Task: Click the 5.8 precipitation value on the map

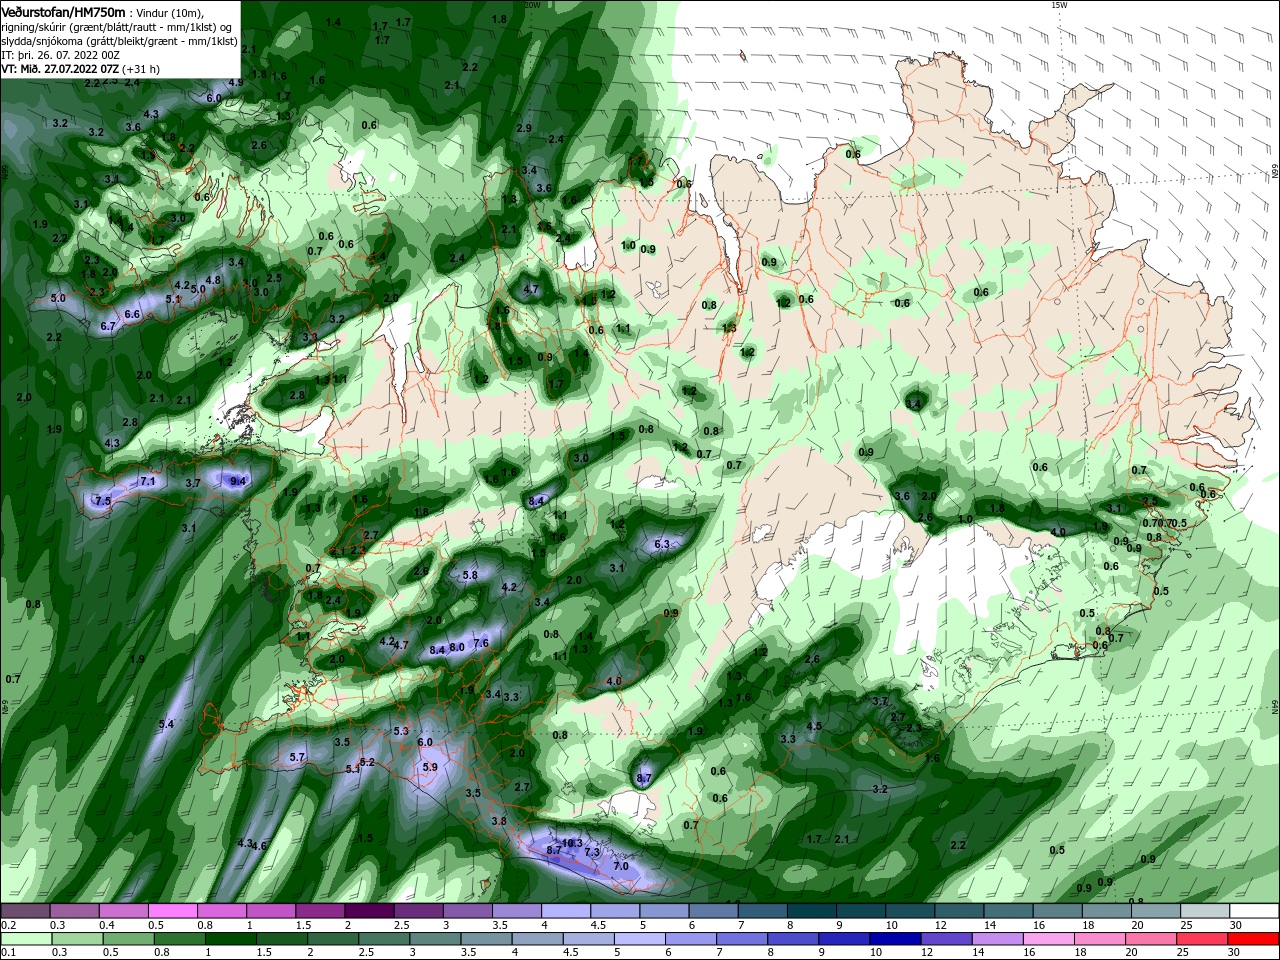Action: [x=470, y=575]
